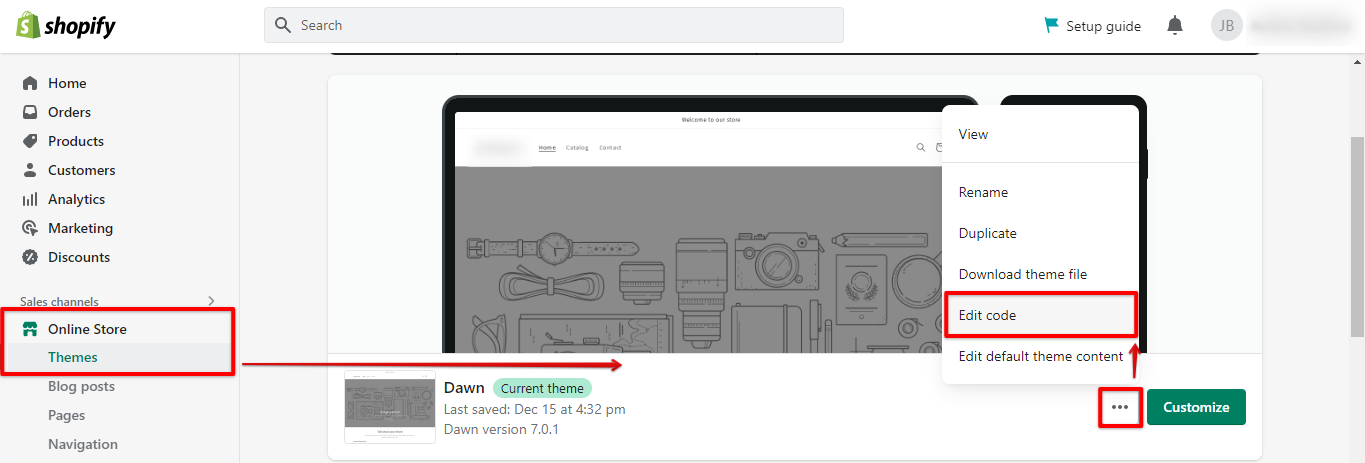Open Blog posts under Online Store
The image size is (1365, 463).
[81, 386]
